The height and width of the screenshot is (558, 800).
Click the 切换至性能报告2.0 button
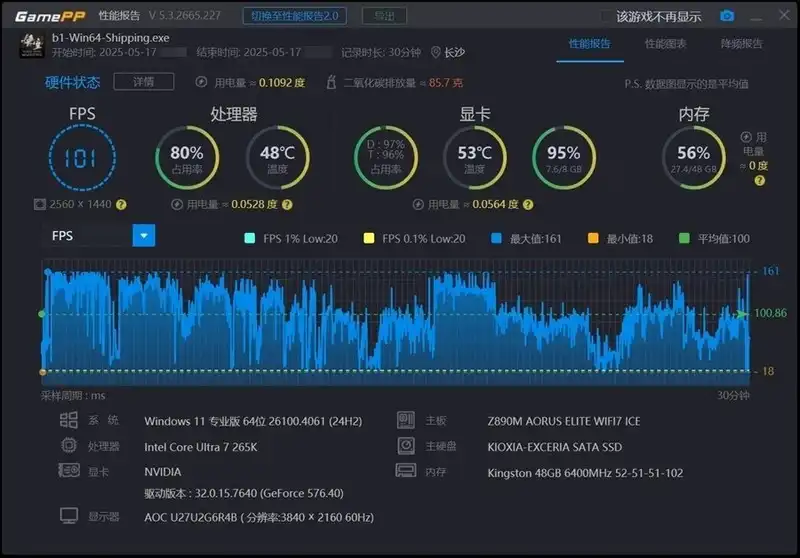[x=294, y=16]
